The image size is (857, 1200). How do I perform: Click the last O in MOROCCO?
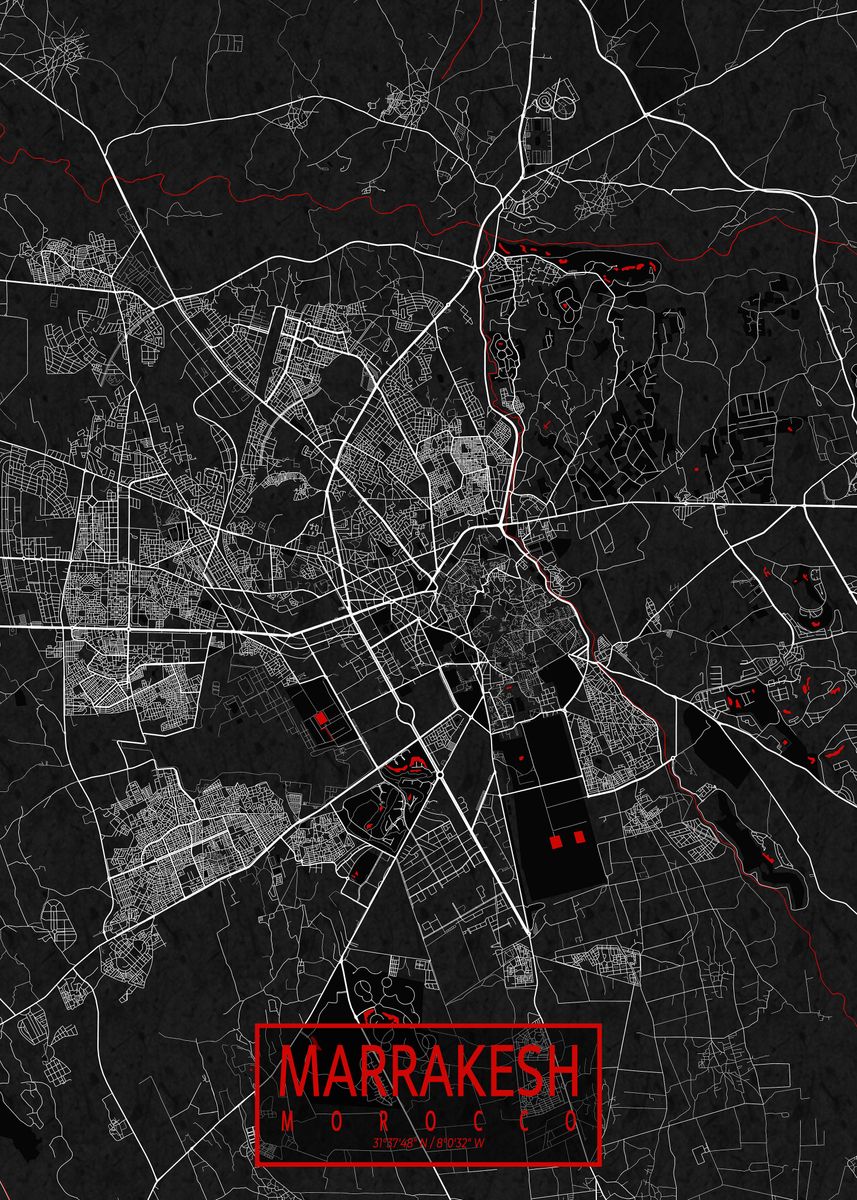click(x=572, y=1121)
